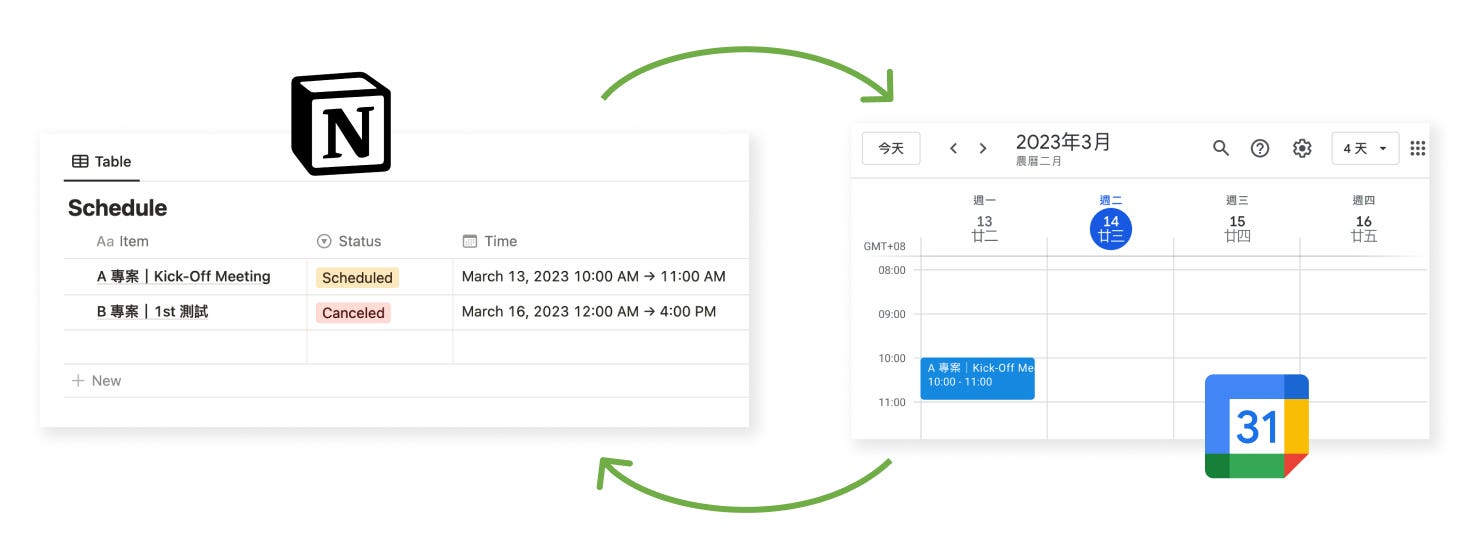Click the 今天 (Today) button

coord(891,148)
